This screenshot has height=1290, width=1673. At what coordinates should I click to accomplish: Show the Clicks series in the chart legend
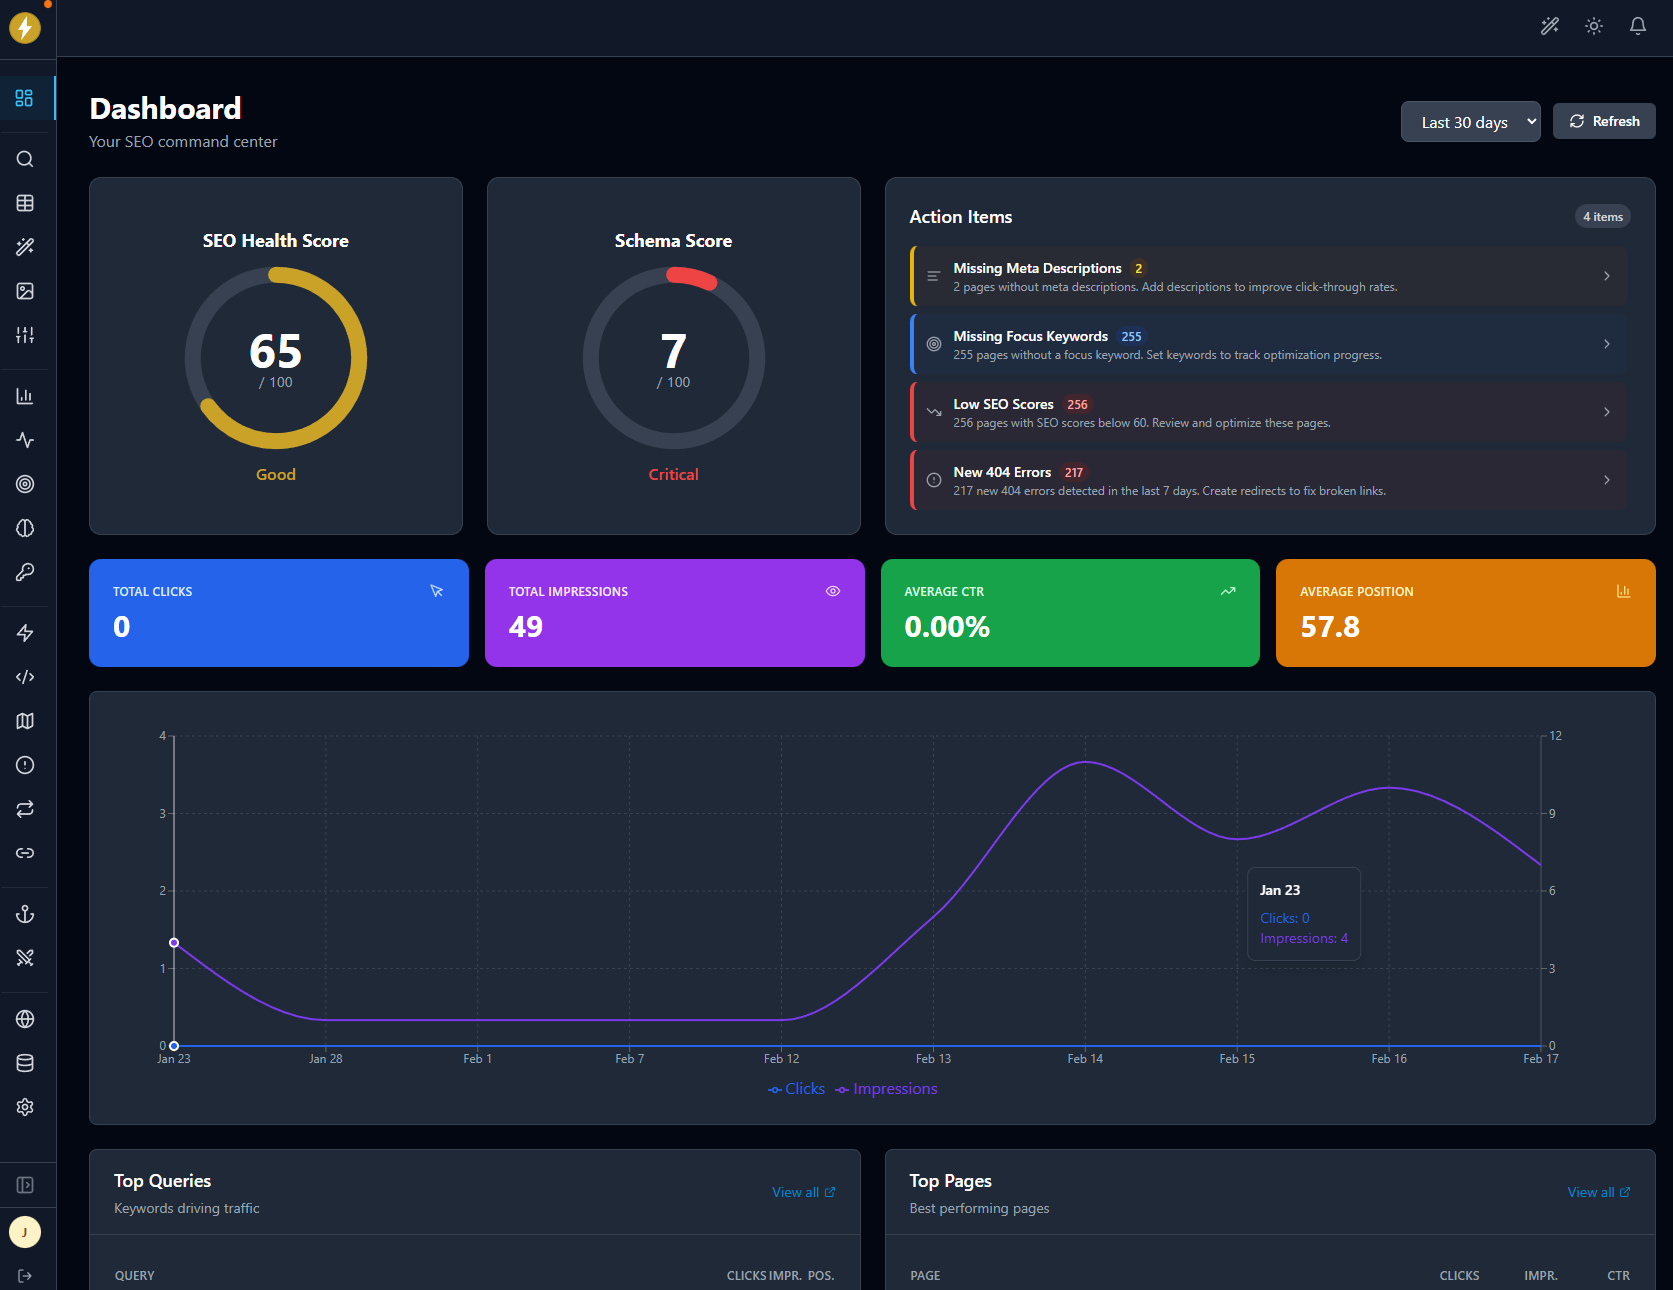click(796, 1088)
